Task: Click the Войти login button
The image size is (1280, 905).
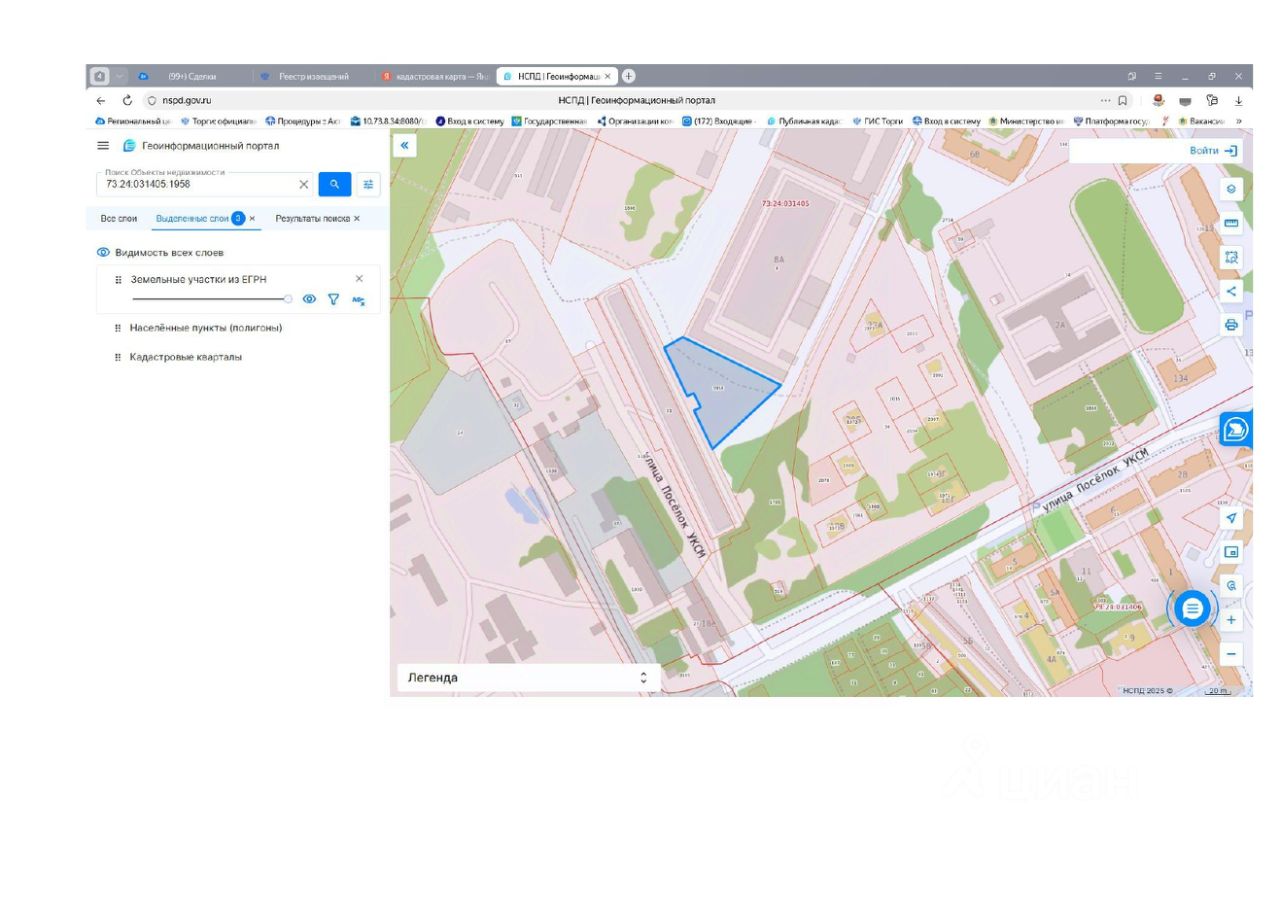Action: [1213, 151]
